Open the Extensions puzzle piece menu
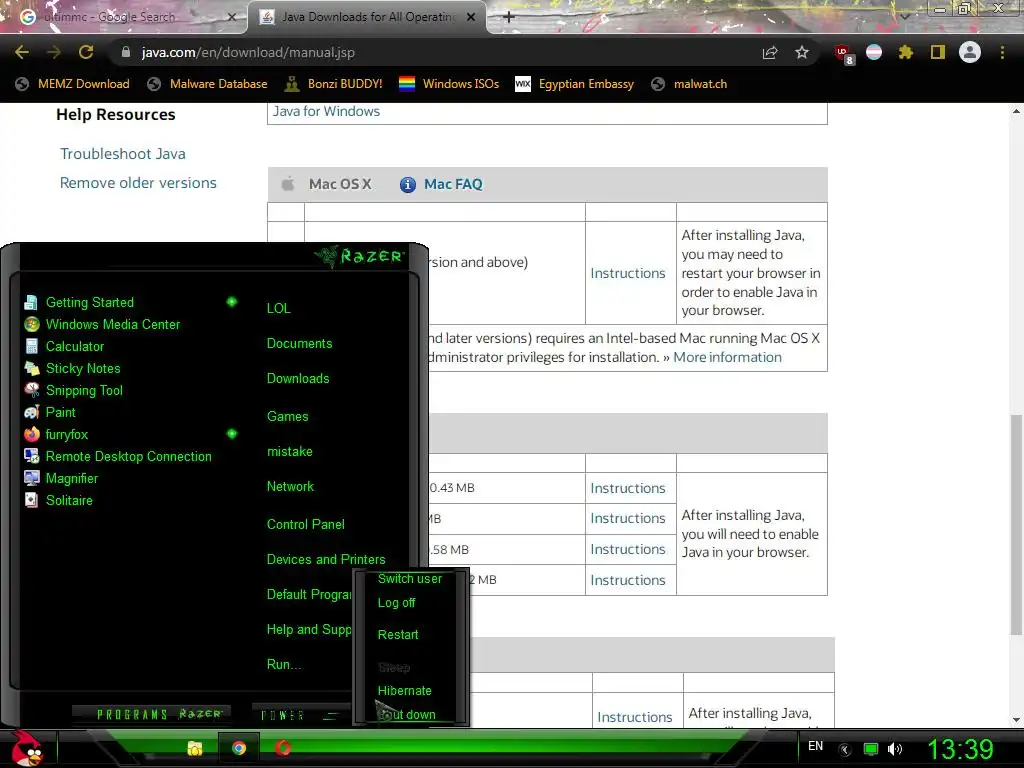1024x768 pixels. (906, 52)
